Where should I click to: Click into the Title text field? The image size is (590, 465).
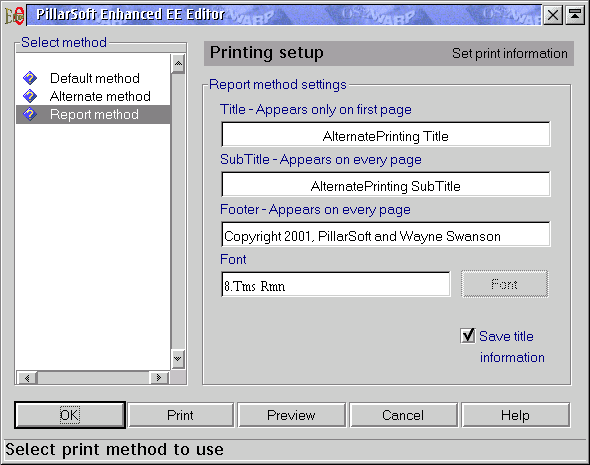click(x=386, y=134)
